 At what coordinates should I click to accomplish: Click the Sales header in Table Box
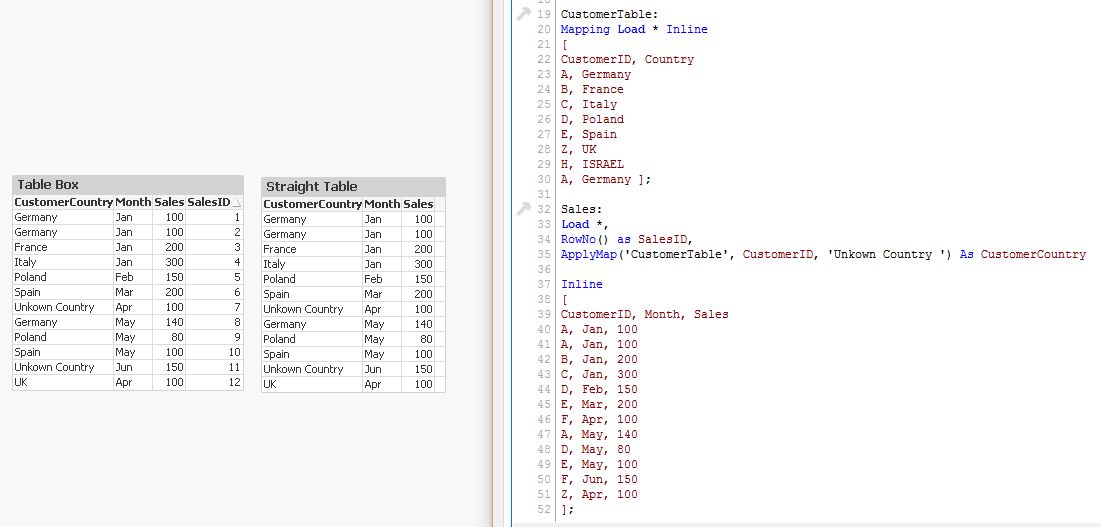pyautogui.click(x=169, y=202)
